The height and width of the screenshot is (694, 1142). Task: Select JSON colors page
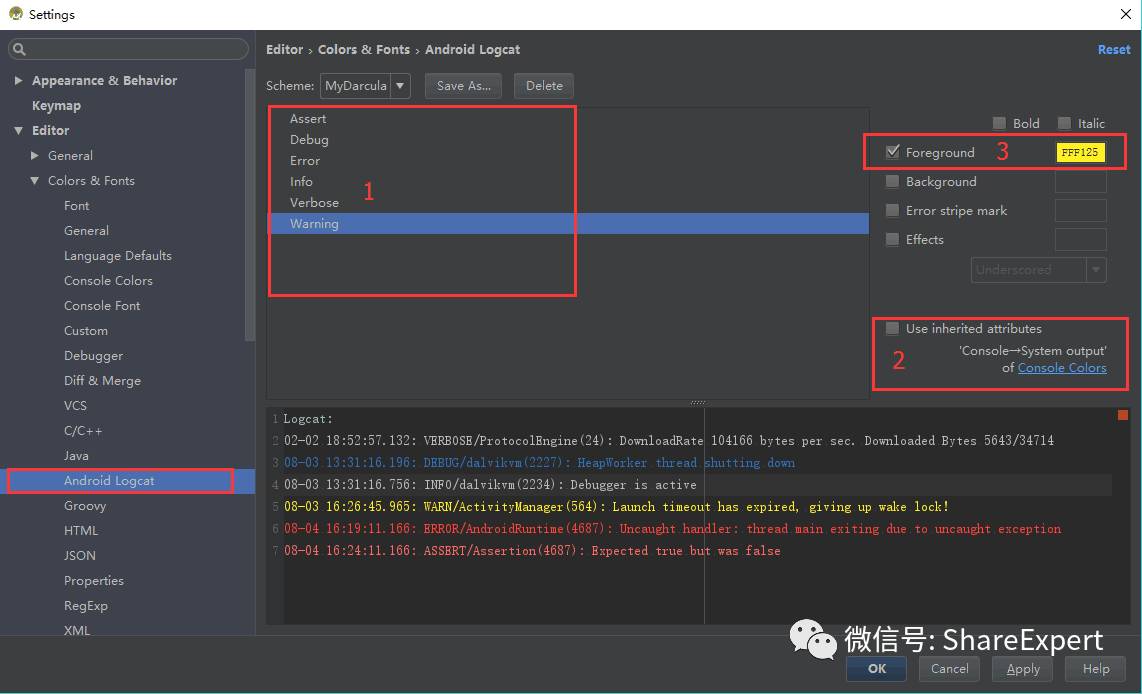click(79, 556)
